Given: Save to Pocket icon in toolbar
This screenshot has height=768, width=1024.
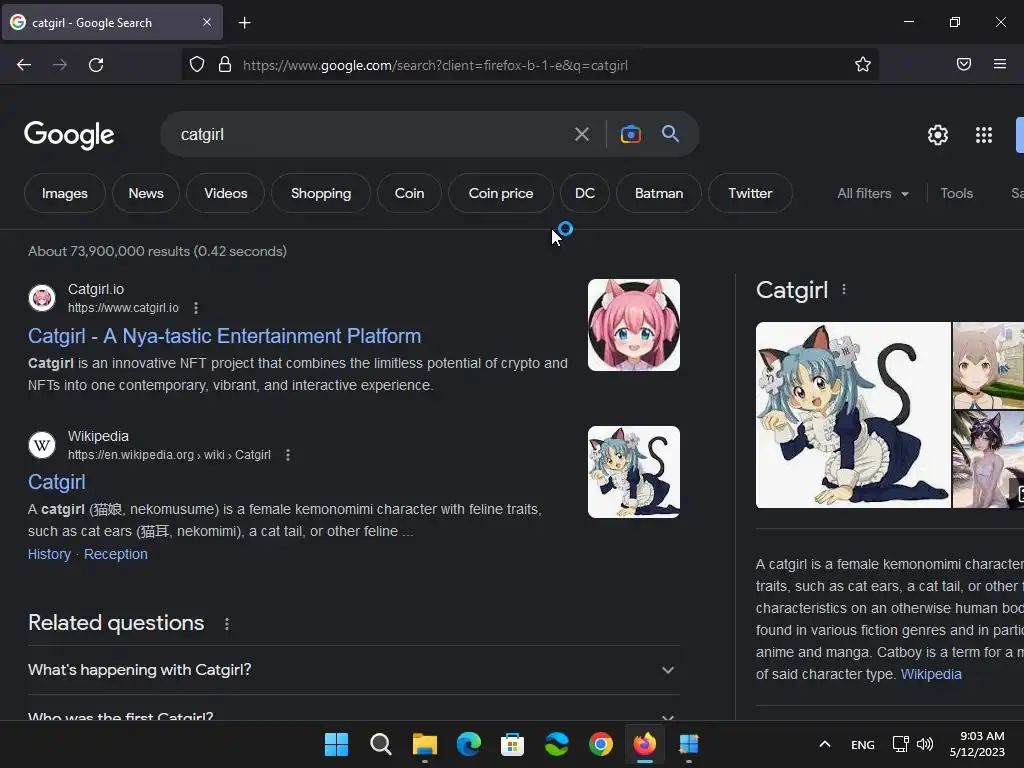Looking at the screenshot, I should click(x=963, y=64).
